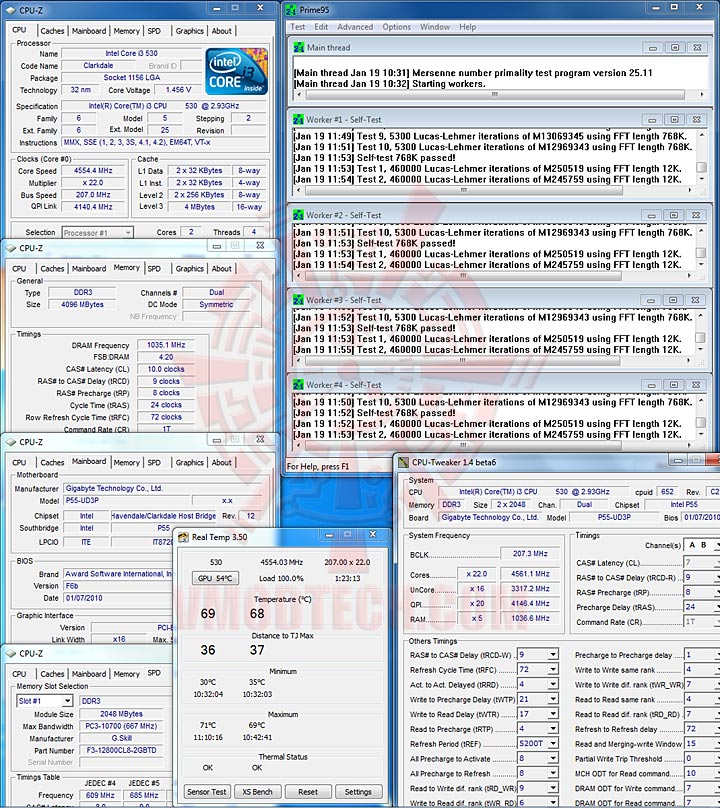The height and width of the screenshot is (808, 720).
Task: Click the Intel Core i3 logo in CPU-Z
Action: coord(237,71)
